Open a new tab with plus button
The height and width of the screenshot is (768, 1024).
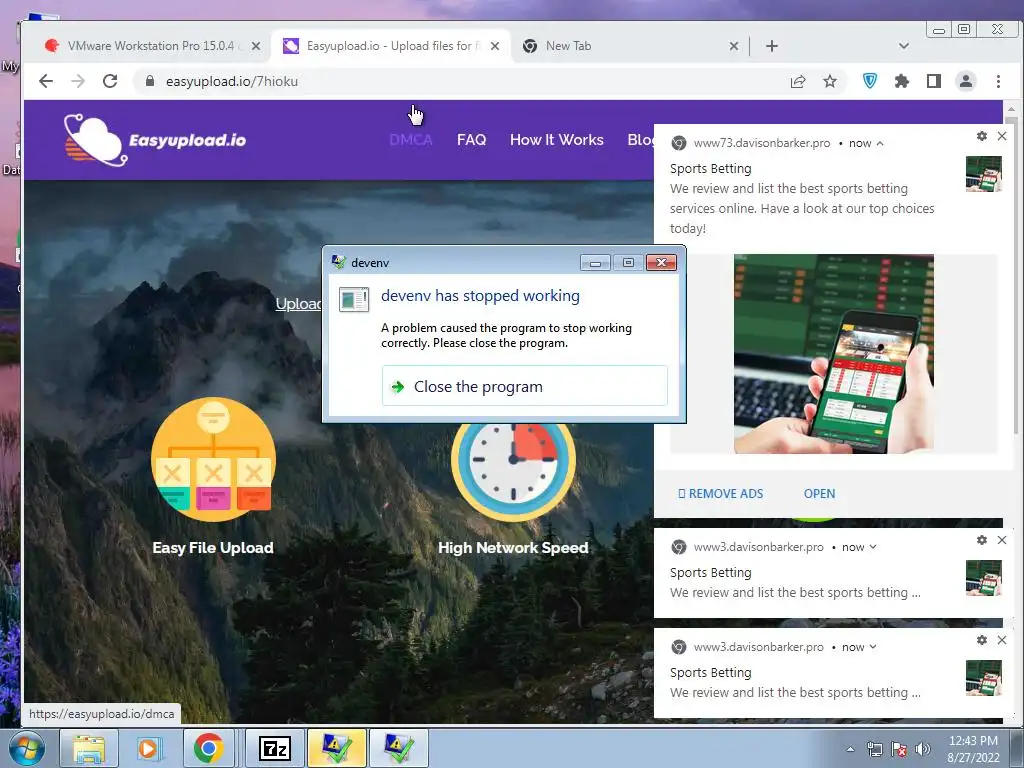[771, 46]
